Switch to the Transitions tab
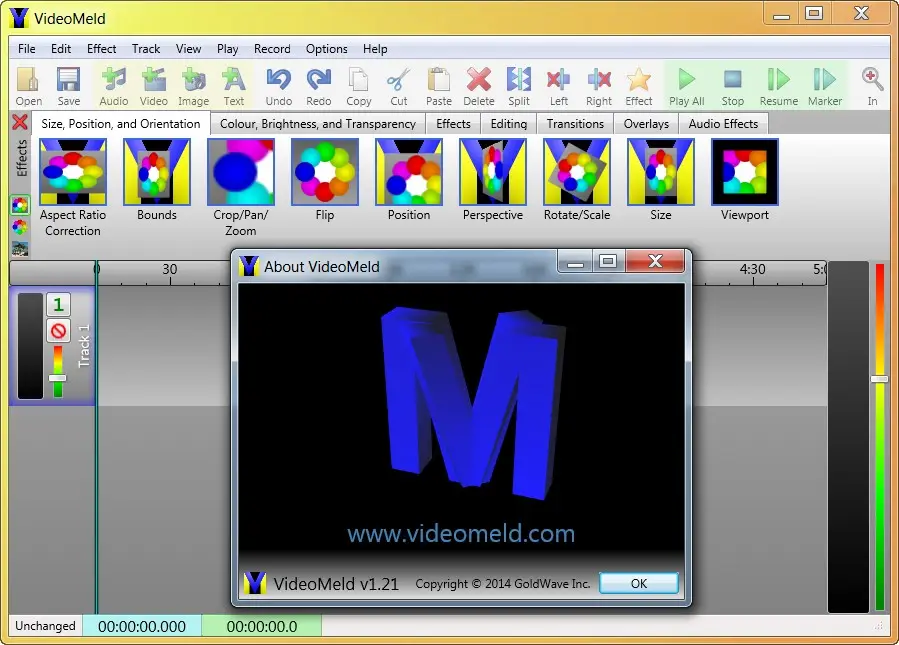Image resolution: width=899 pixels, height=645 pixels. (x=575, y=124)
